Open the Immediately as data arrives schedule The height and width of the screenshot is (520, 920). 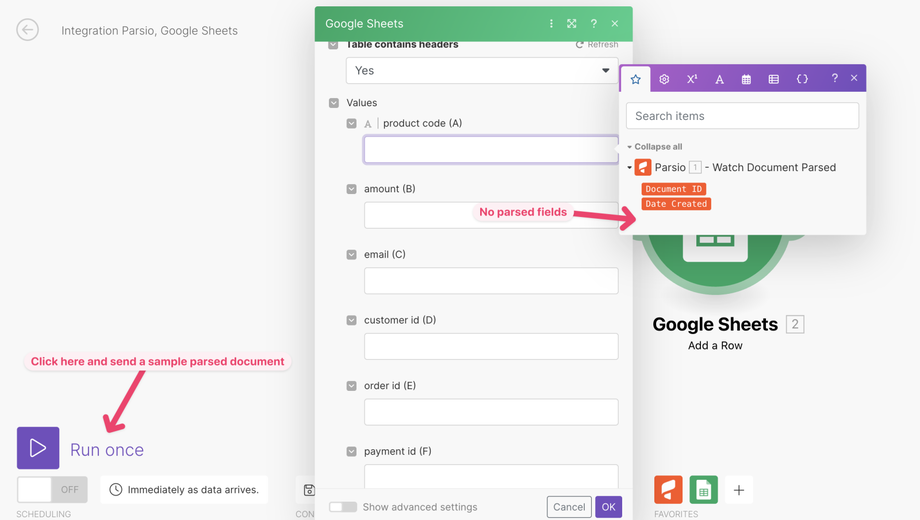pyautogui.click(x=184, y=489)
